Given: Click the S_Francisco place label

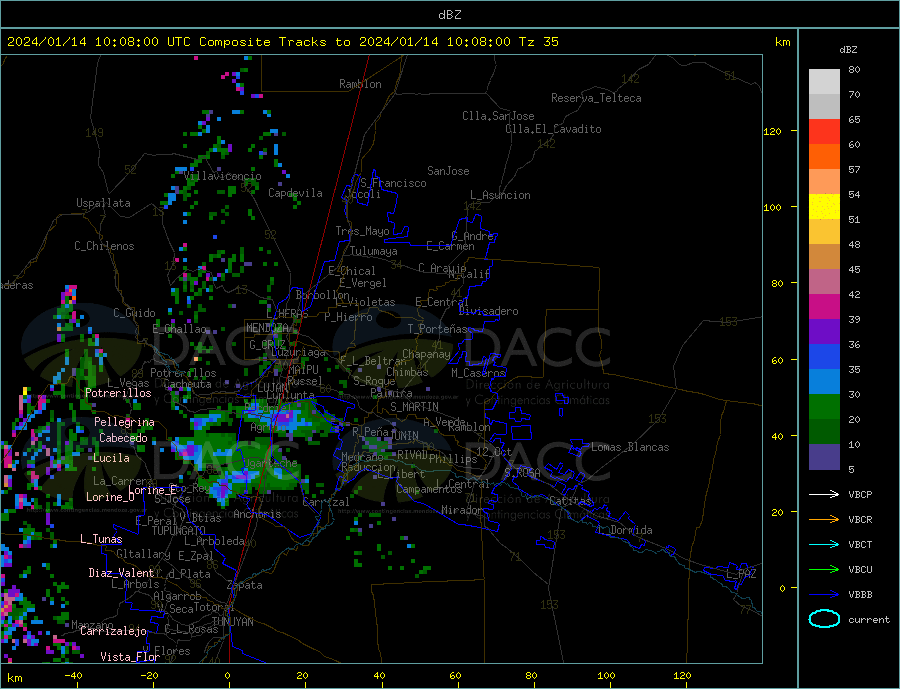Looking at the screenshot, I should point(393,183).
